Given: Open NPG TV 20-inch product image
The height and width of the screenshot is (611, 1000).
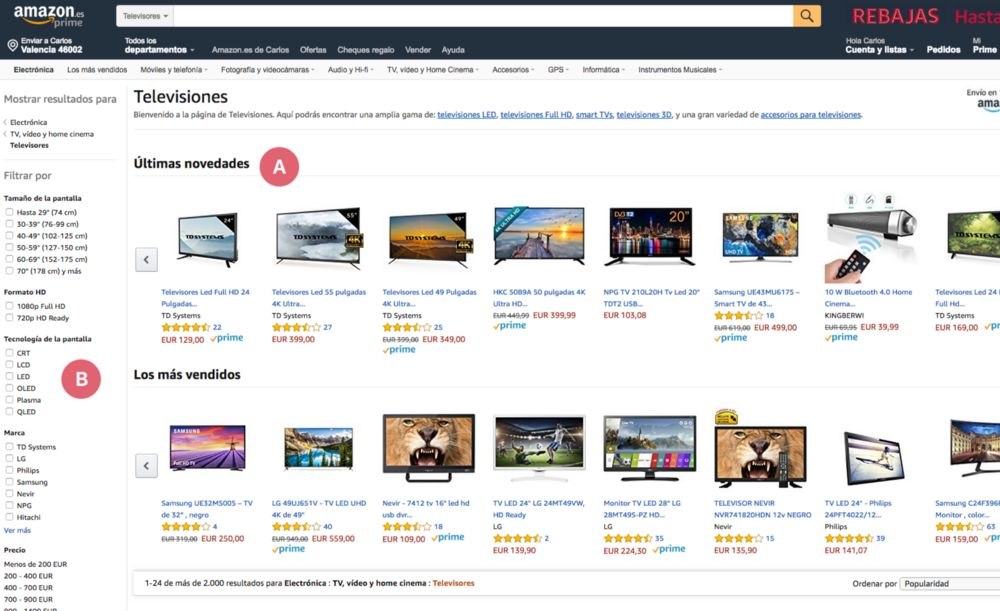Looking at the screenshot, I should 650,236.
